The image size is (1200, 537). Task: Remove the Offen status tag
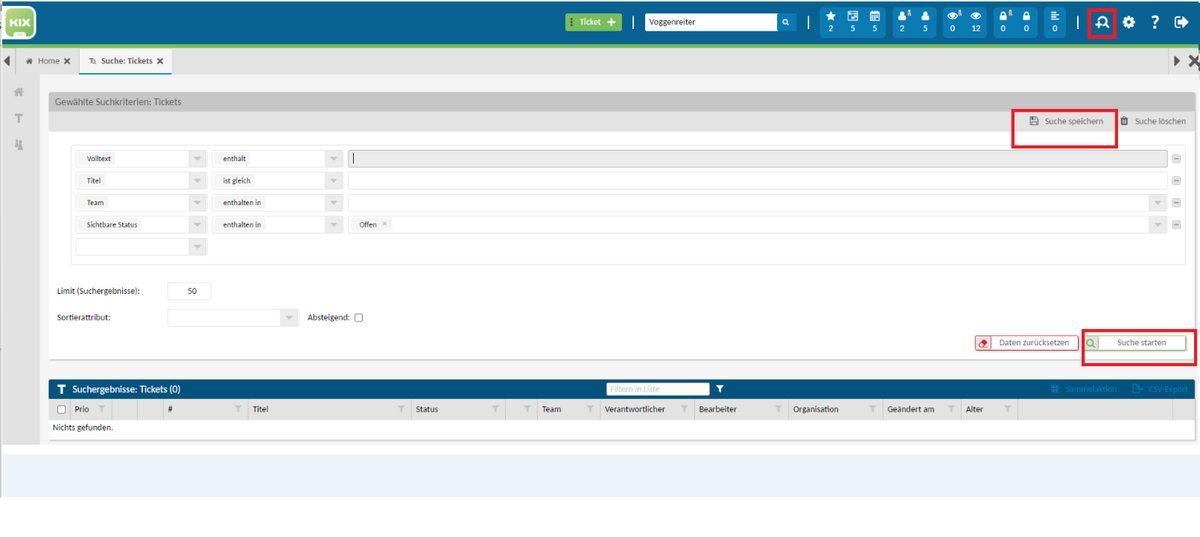pyautogui.click(x=385, y=225)
